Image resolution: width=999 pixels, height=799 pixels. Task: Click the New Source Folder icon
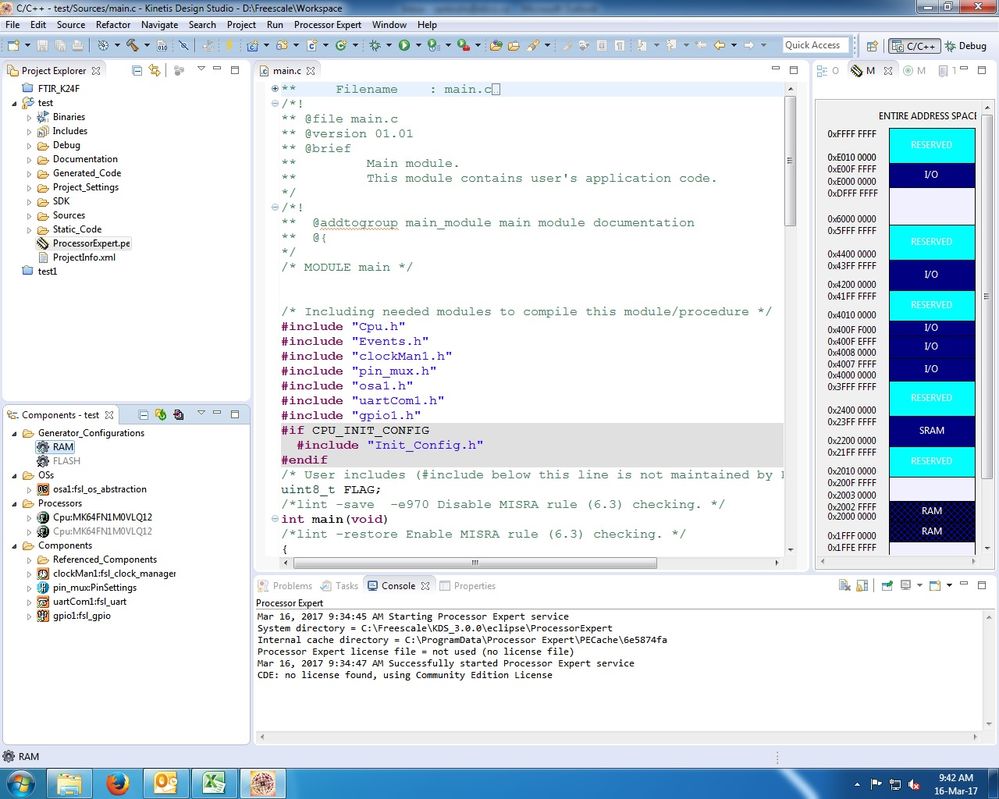pyautogui.click(x=282, y=45)
